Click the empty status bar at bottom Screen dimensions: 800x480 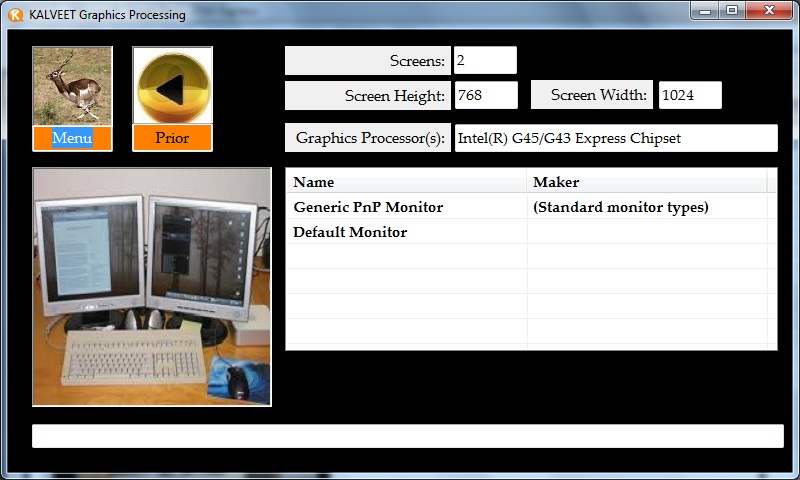[407, 436]
